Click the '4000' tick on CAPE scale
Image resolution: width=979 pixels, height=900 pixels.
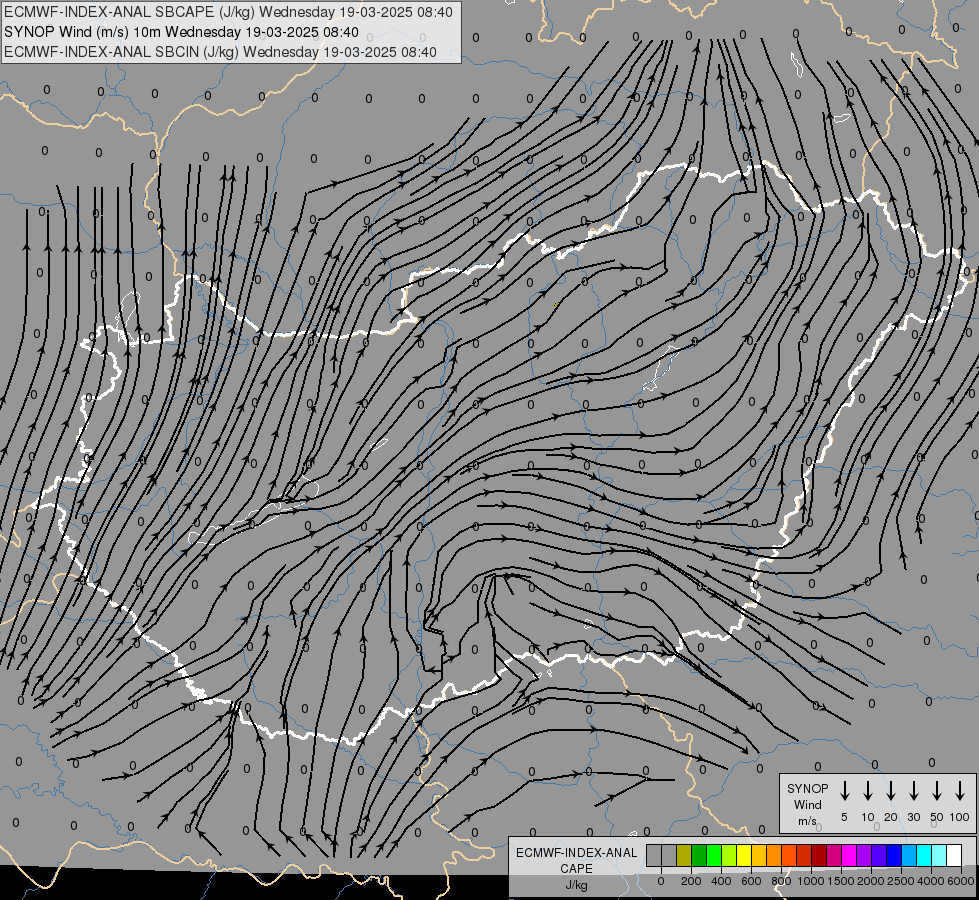[x=931, y=881]
